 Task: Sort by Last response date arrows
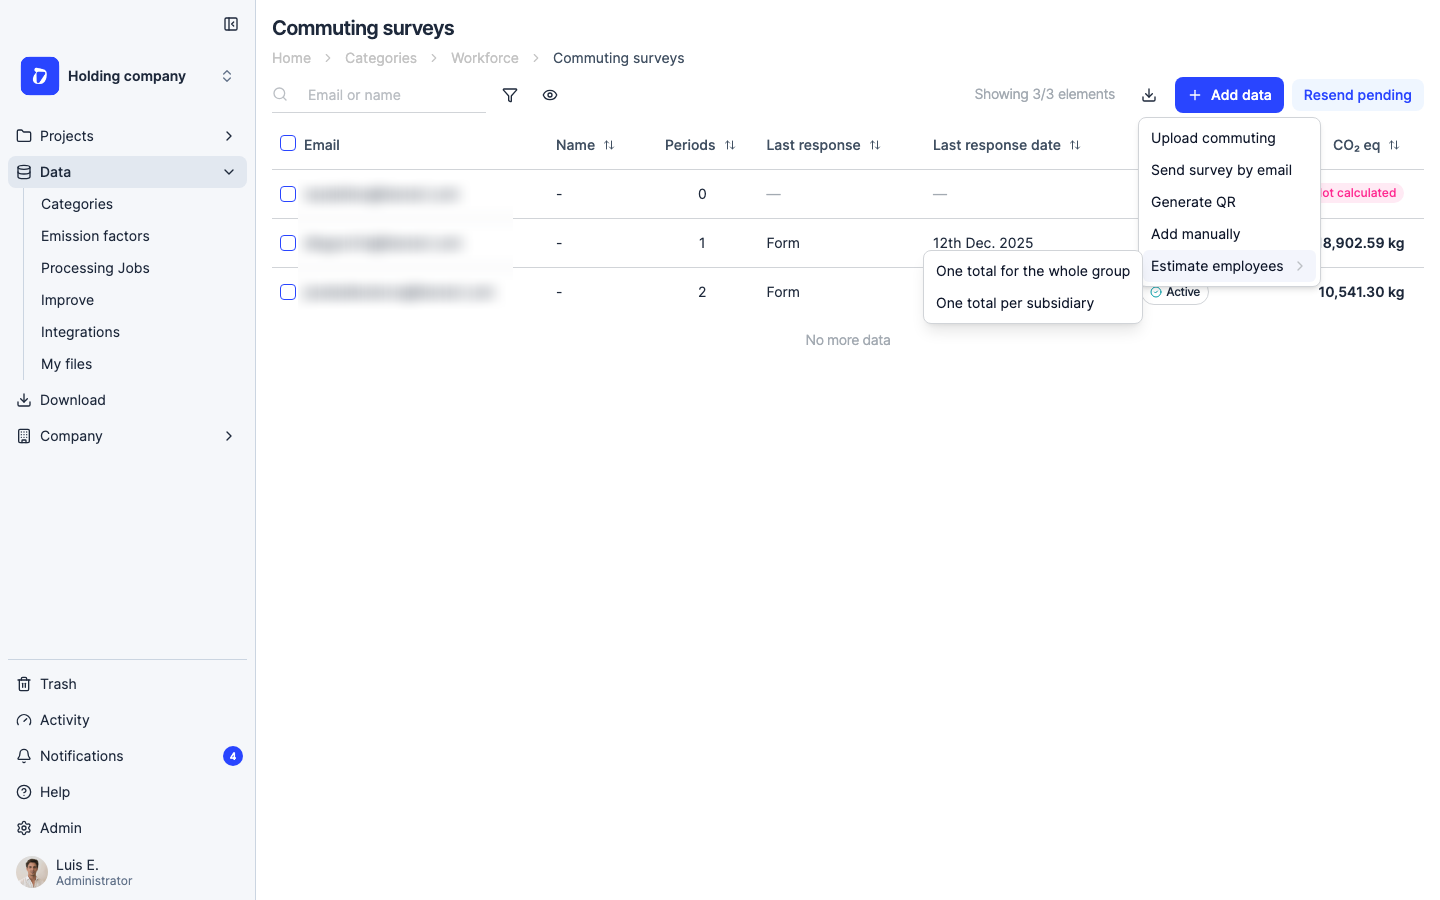pyautogui.click(x=1075, y=145)
